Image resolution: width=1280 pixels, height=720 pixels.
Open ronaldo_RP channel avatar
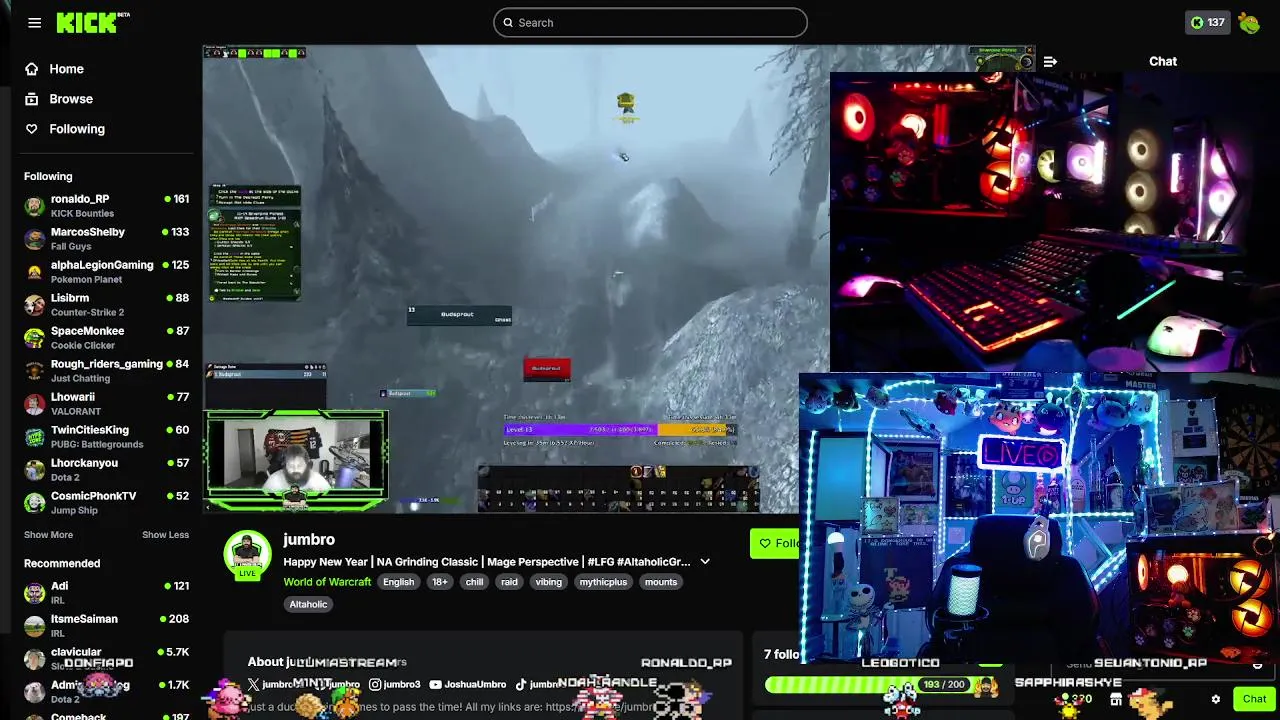tap(35, 206)
